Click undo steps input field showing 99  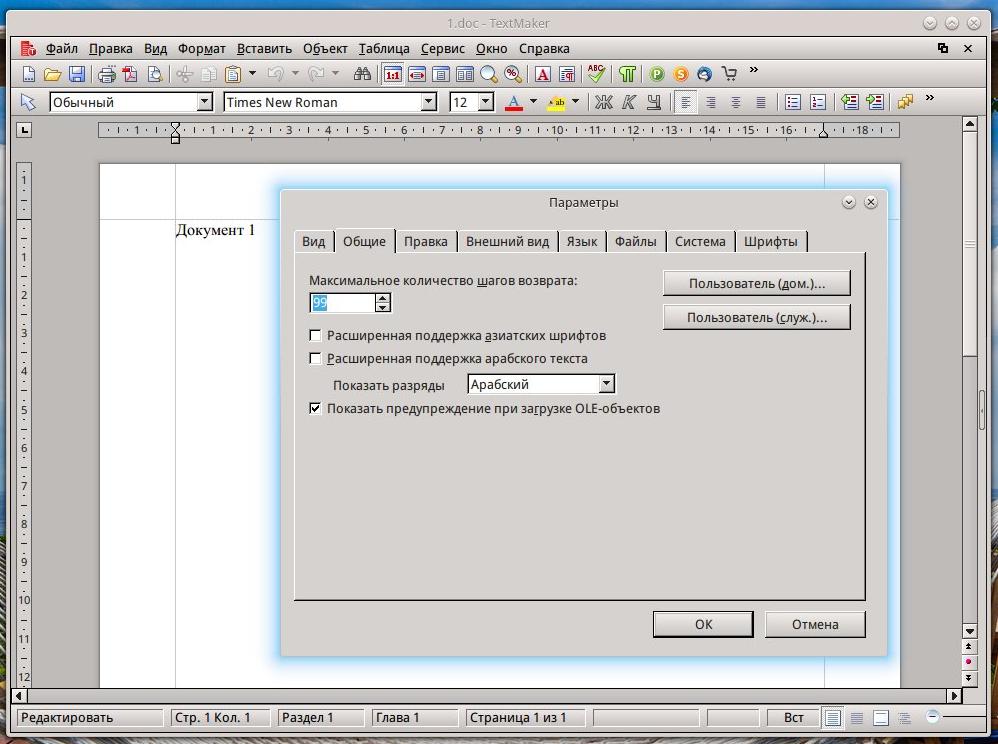click(x=342, y=302)
